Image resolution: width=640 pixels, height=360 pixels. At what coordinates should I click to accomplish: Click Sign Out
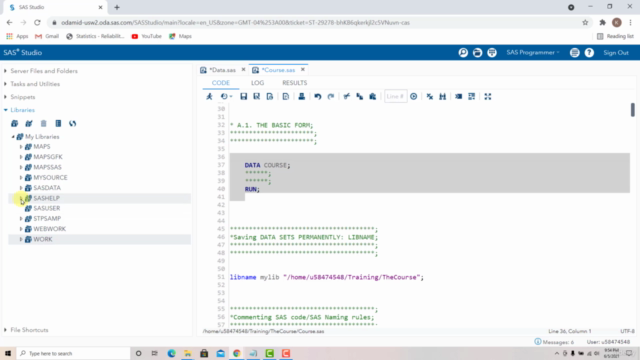(616, 53)
